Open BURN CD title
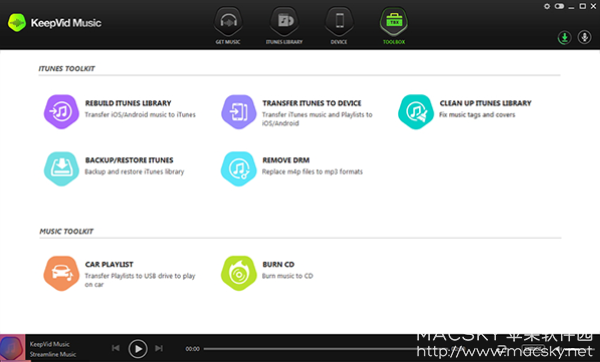 (x=278, y=264)
